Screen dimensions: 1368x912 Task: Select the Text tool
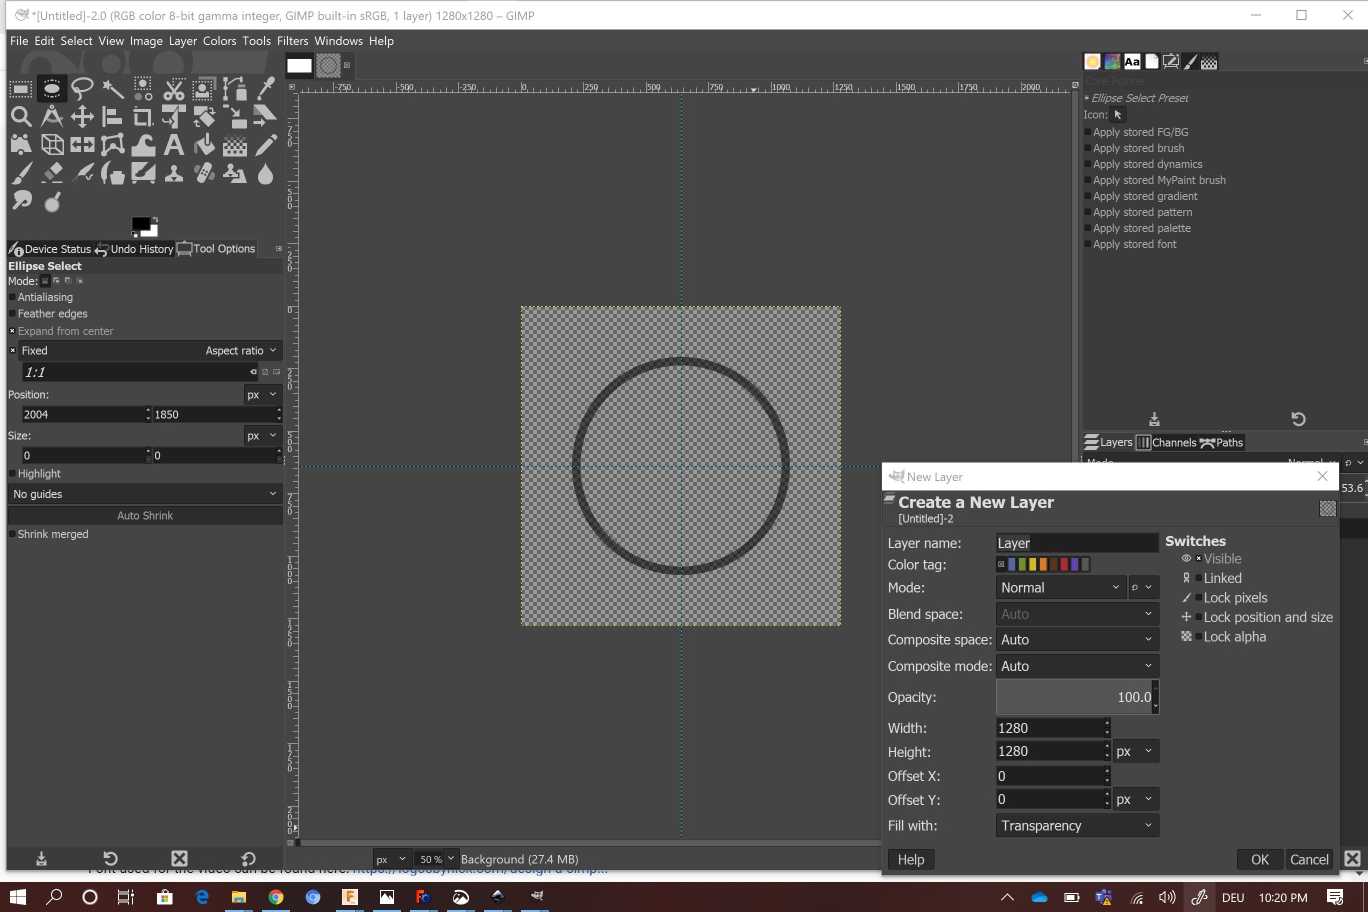(174, 145)
